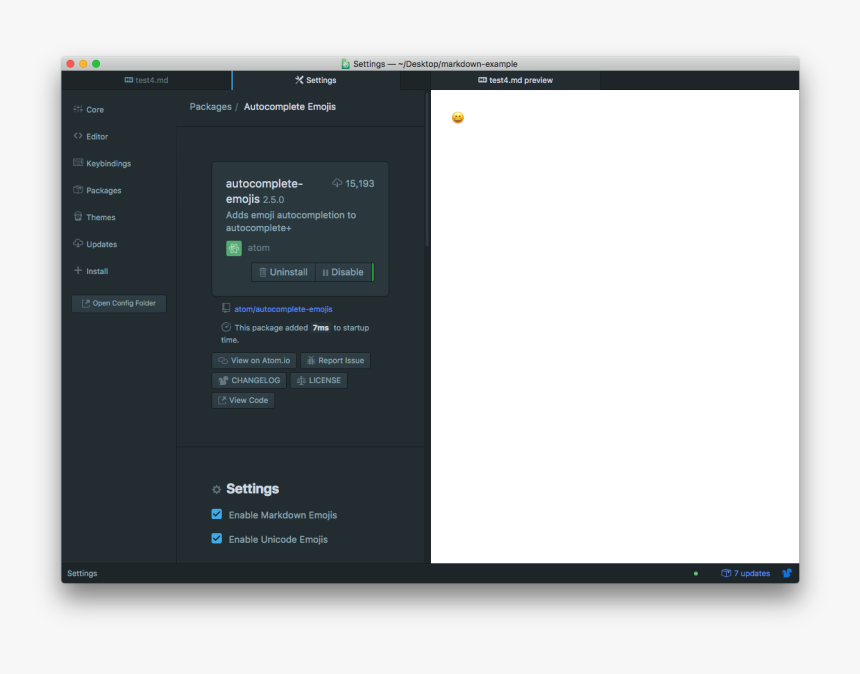The image size is (860, 674).
Task: Click the external link icon on View Code
Action: pyautogui.click(x=222, y=400)
